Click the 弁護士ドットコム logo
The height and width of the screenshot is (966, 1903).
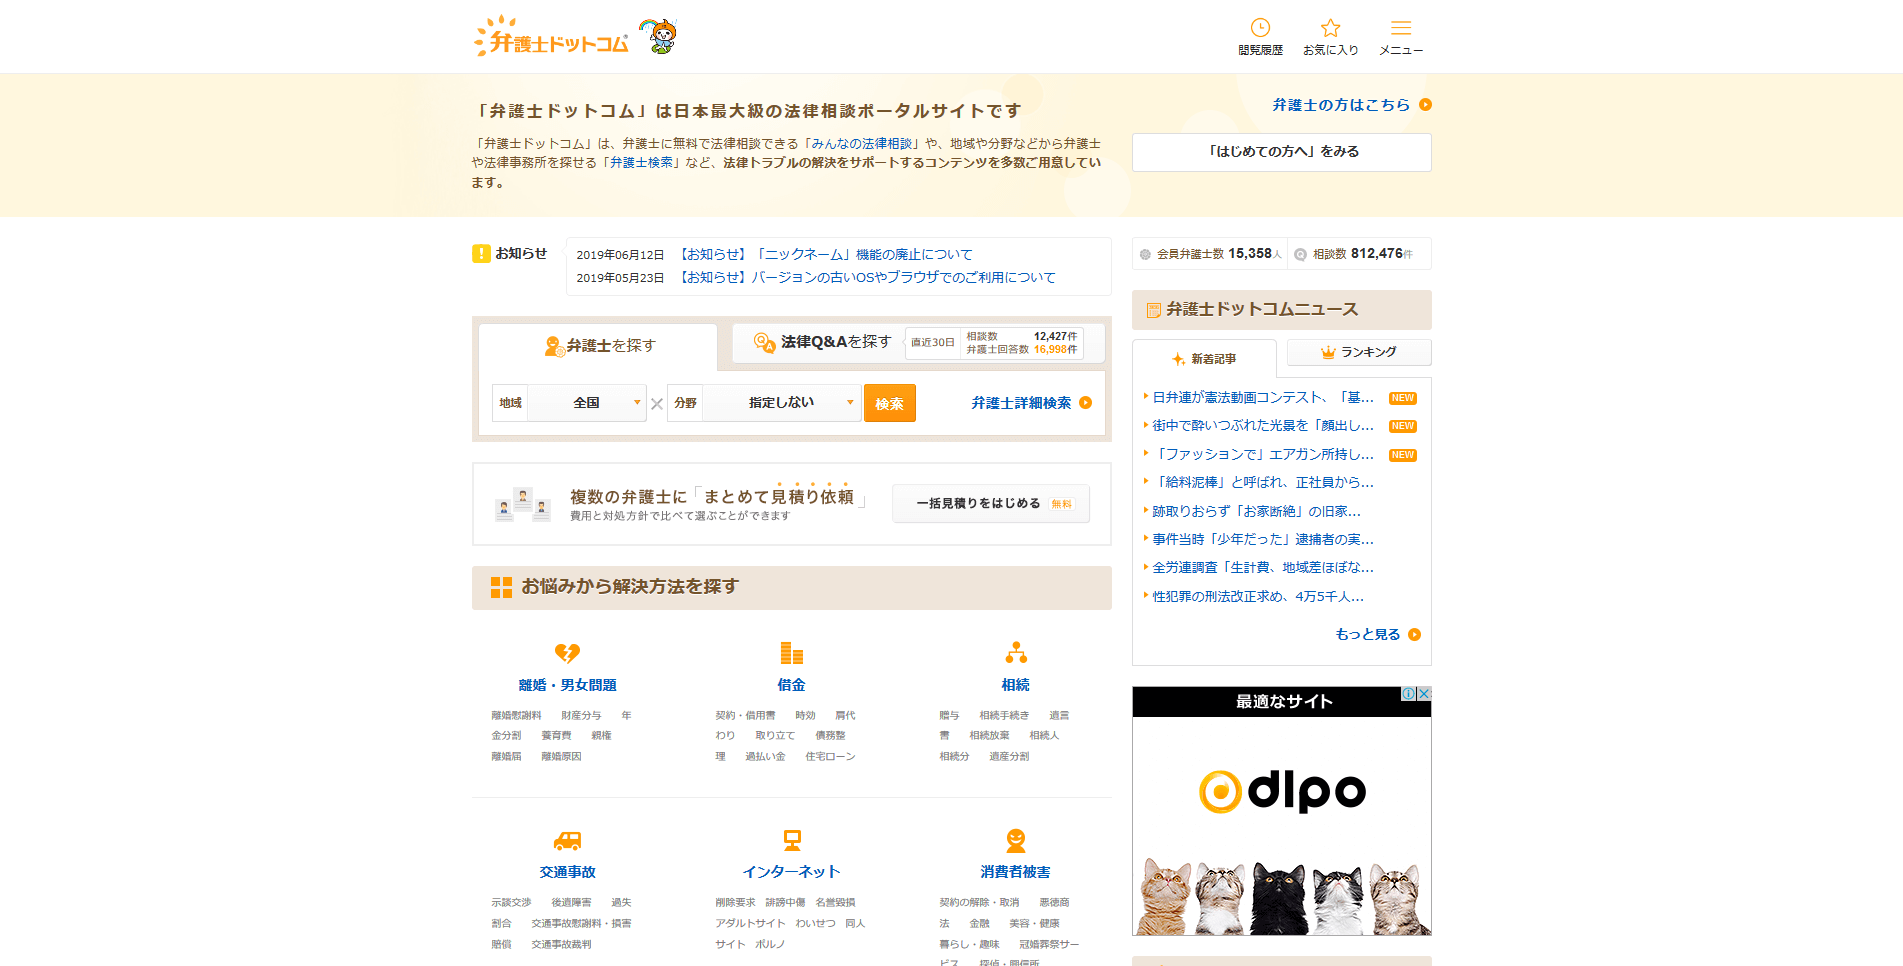[x=551, y=37]
